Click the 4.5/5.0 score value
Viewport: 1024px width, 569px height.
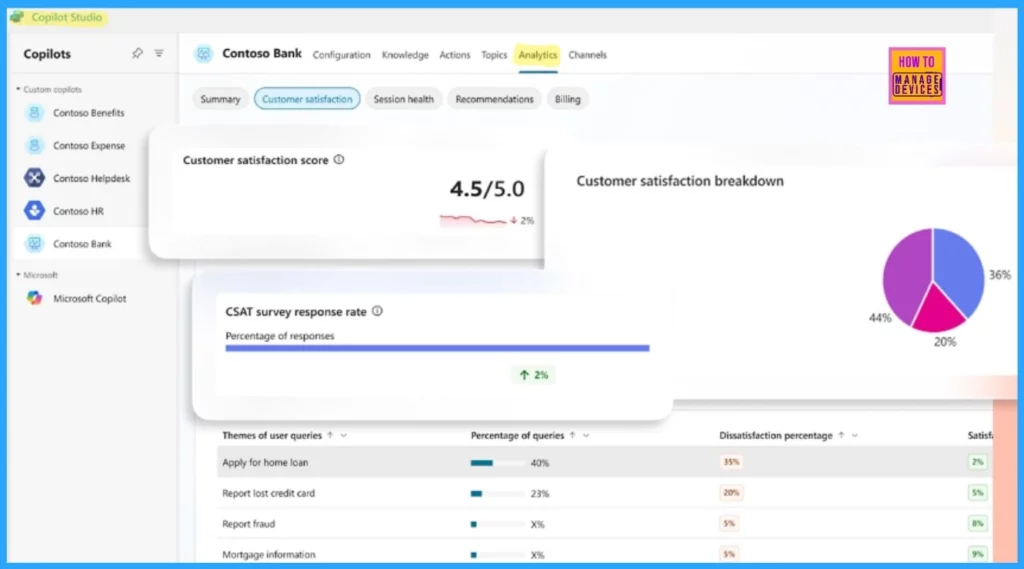pyautogui.click(x=487, y=189)
